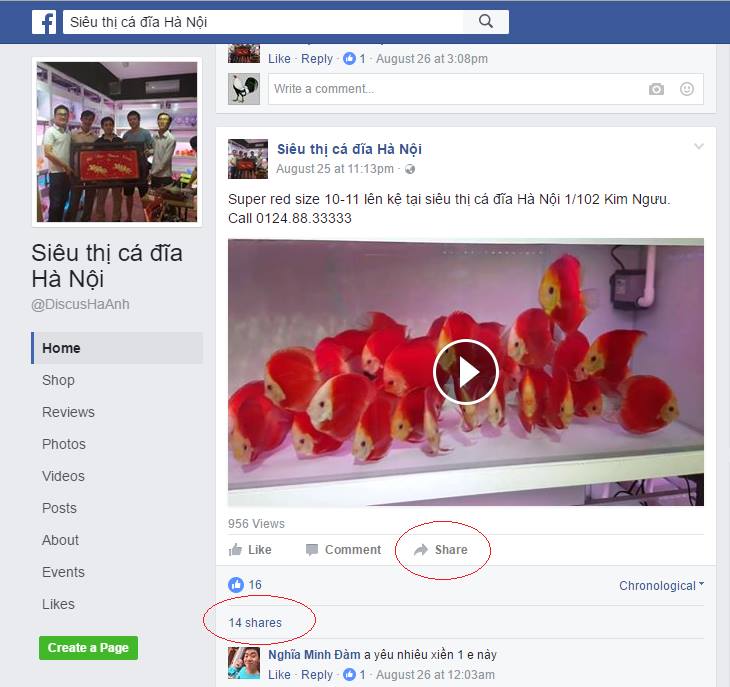The image size is (730, 687).
Task: View the About section
Action: (x=60, y=540)
